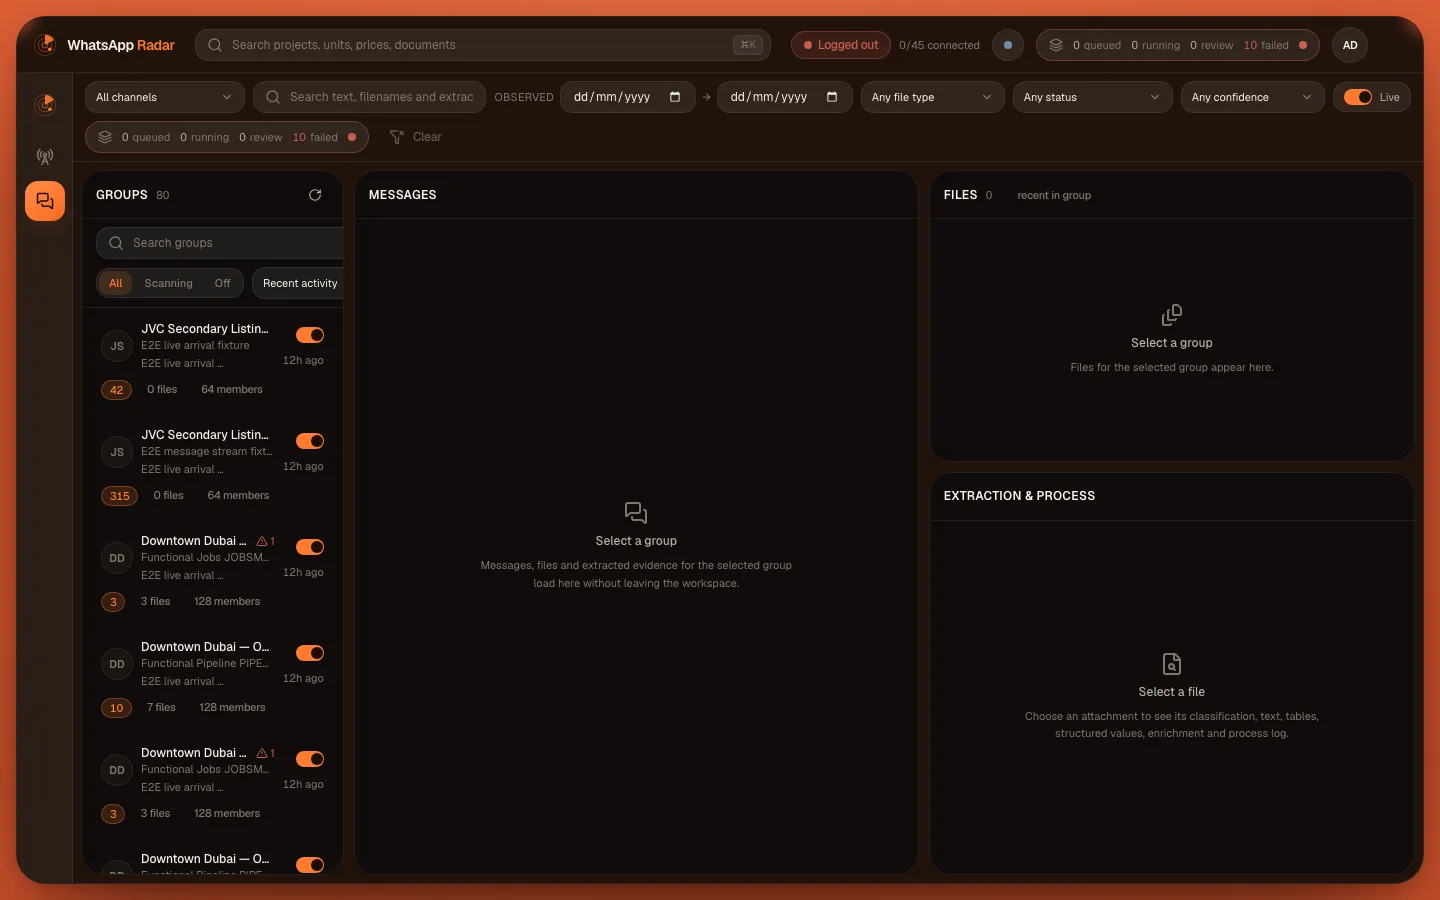
Task: Toggle scanning for lower Functional Jobs JOBSM group
Action: click(310, 759)
